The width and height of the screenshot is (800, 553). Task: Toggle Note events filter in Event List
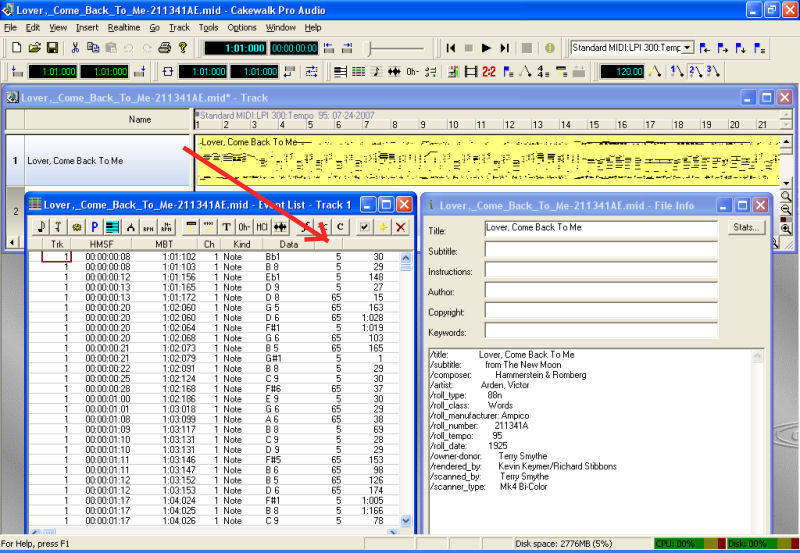[41, 227]
